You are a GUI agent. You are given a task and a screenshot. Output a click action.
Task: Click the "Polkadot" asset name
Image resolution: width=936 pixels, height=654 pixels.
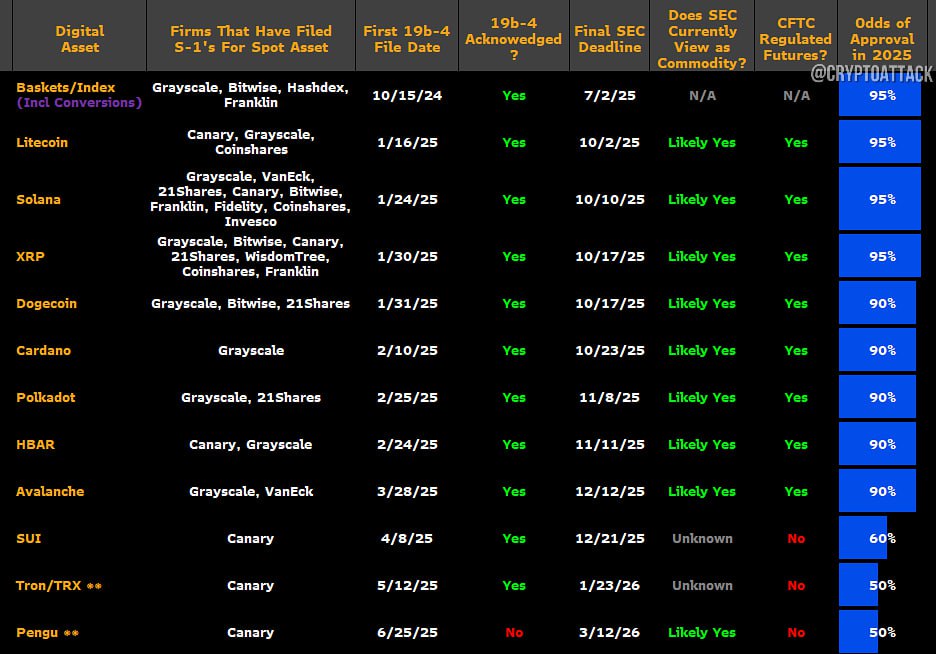46,397
